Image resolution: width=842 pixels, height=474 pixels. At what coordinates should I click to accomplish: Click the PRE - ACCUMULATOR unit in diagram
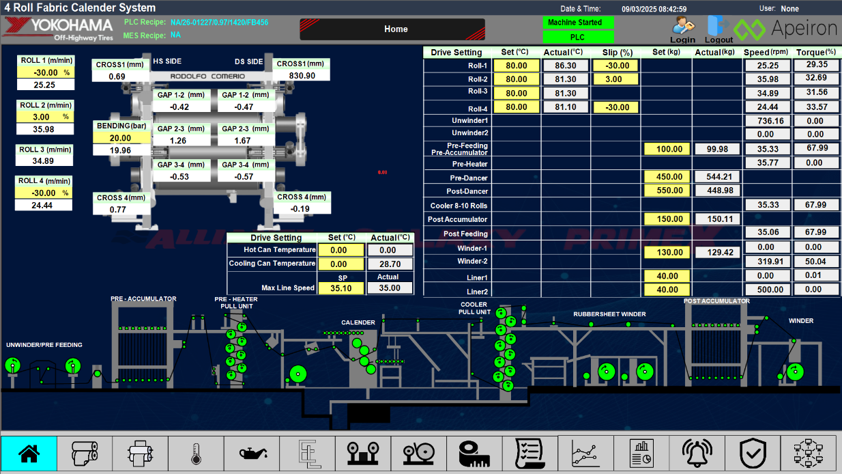point(143,346)
